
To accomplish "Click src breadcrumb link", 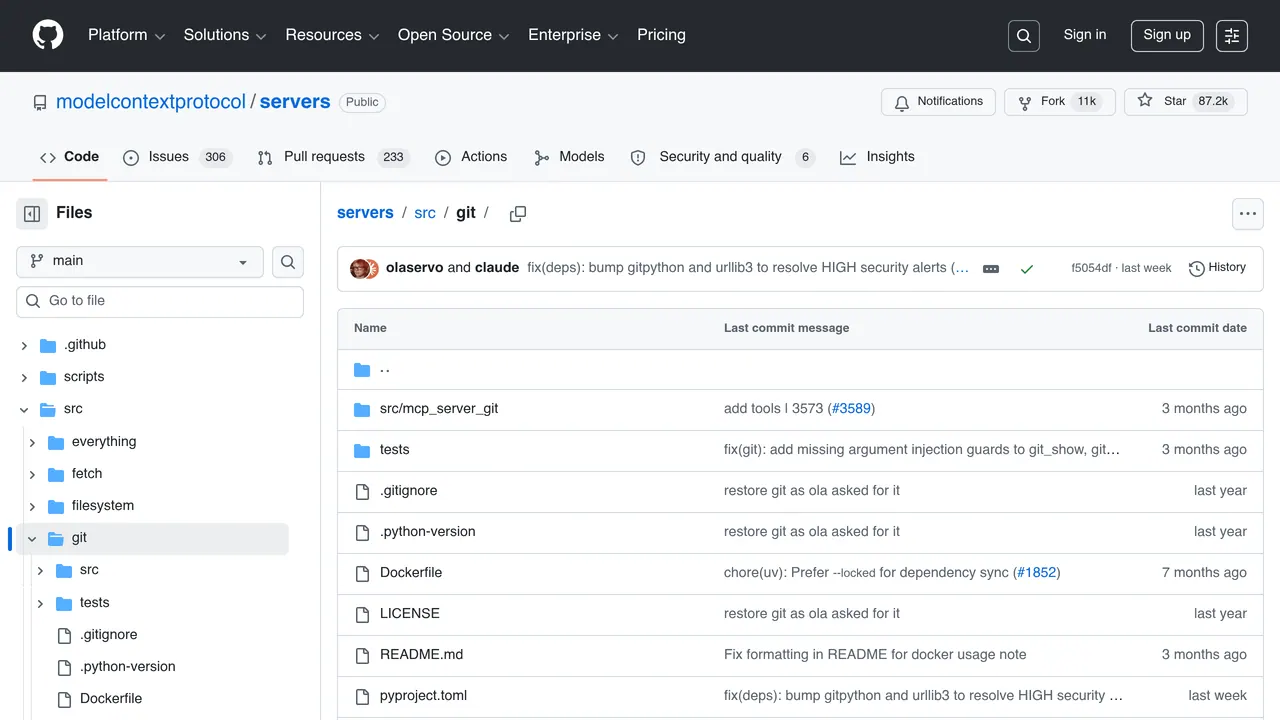I will point(425,213).
